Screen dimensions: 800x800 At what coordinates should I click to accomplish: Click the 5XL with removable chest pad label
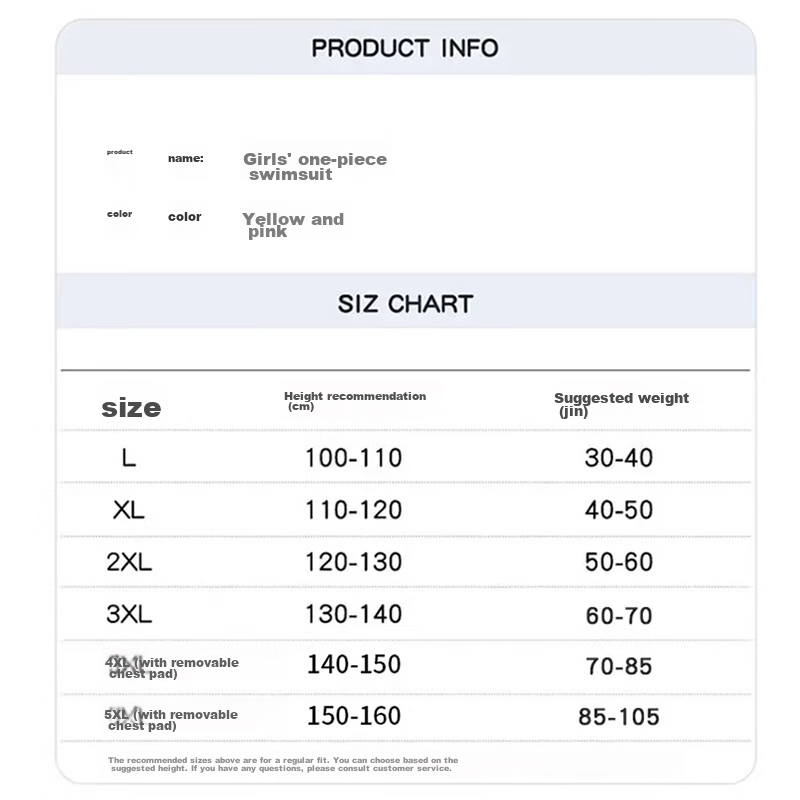(172, 719)
